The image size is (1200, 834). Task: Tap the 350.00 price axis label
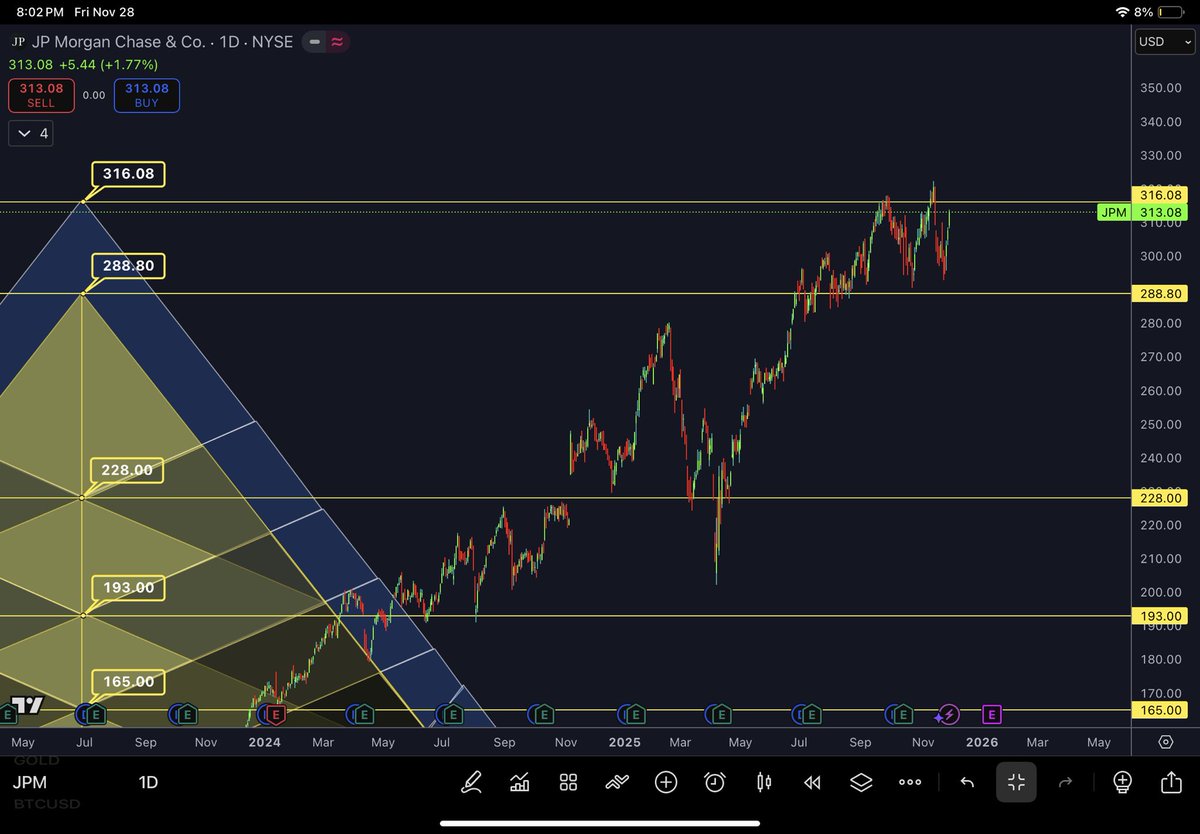click(1160, 88)
